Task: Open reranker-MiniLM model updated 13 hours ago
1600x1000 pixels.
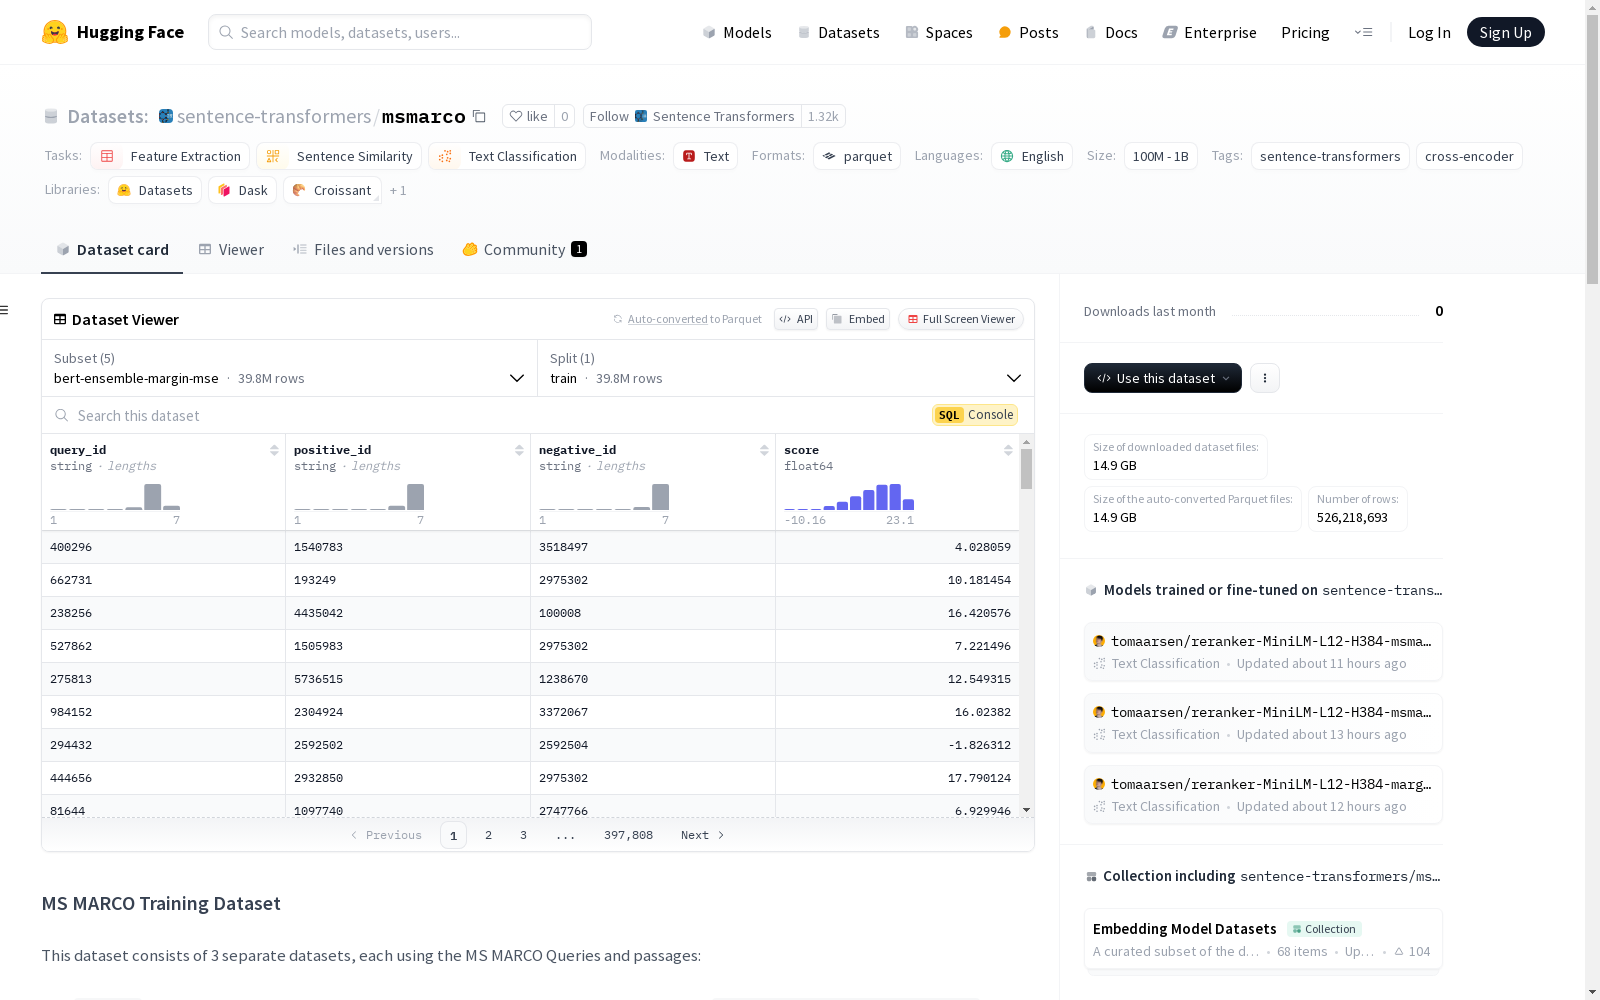Action: click(x=1263, y=723)
